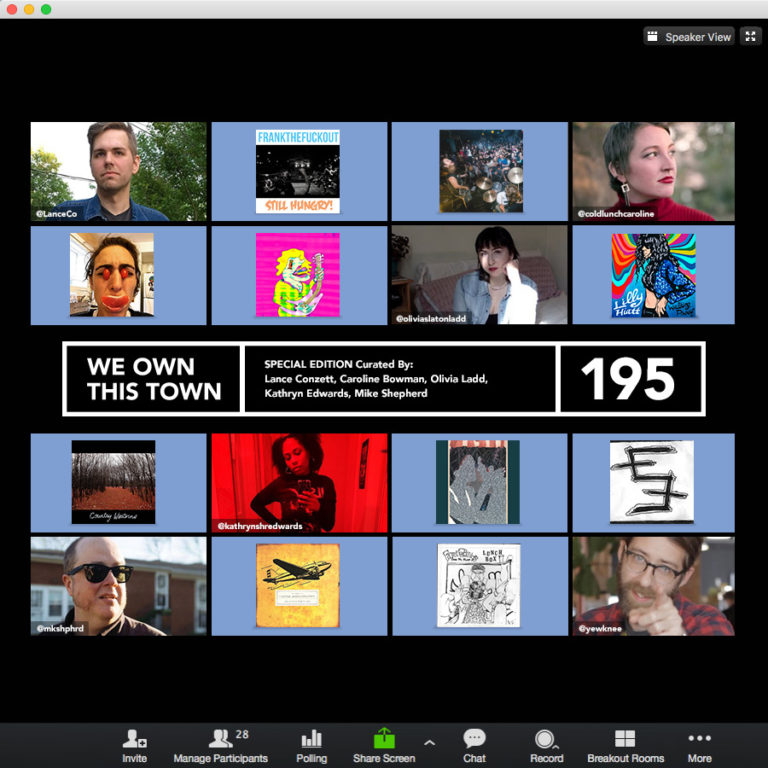Toggle full screen mode
768x768 pixels.
(x=751, y=37)
